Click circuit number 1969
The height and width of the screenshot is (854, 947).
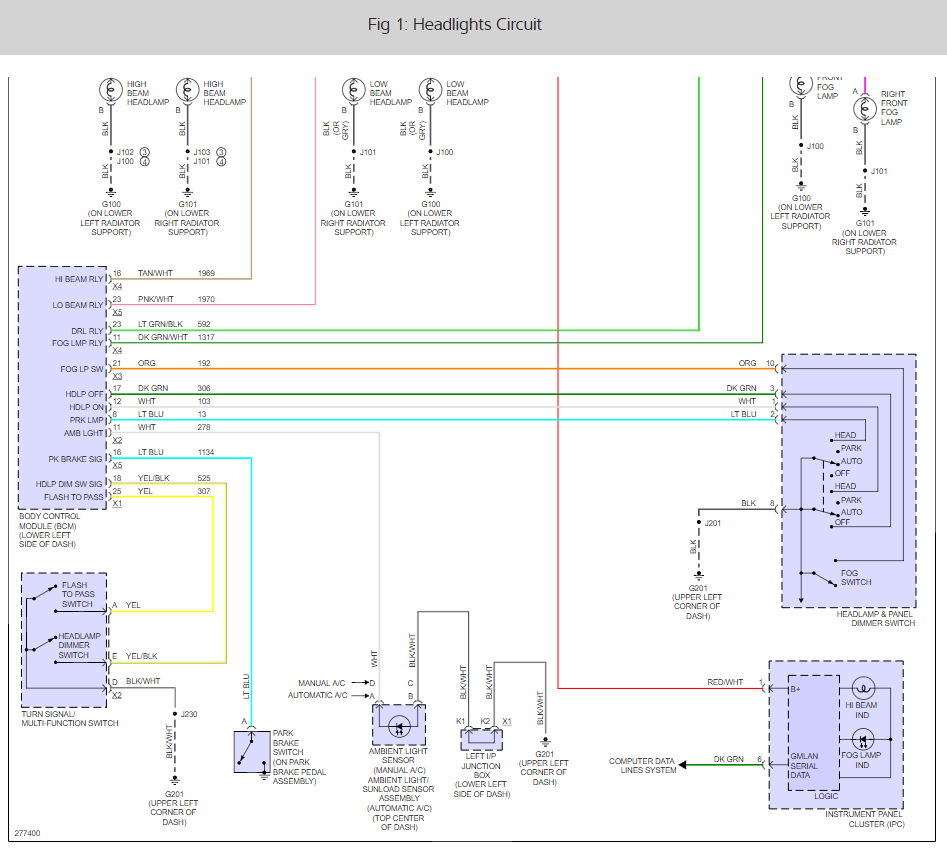coord(207,274)
